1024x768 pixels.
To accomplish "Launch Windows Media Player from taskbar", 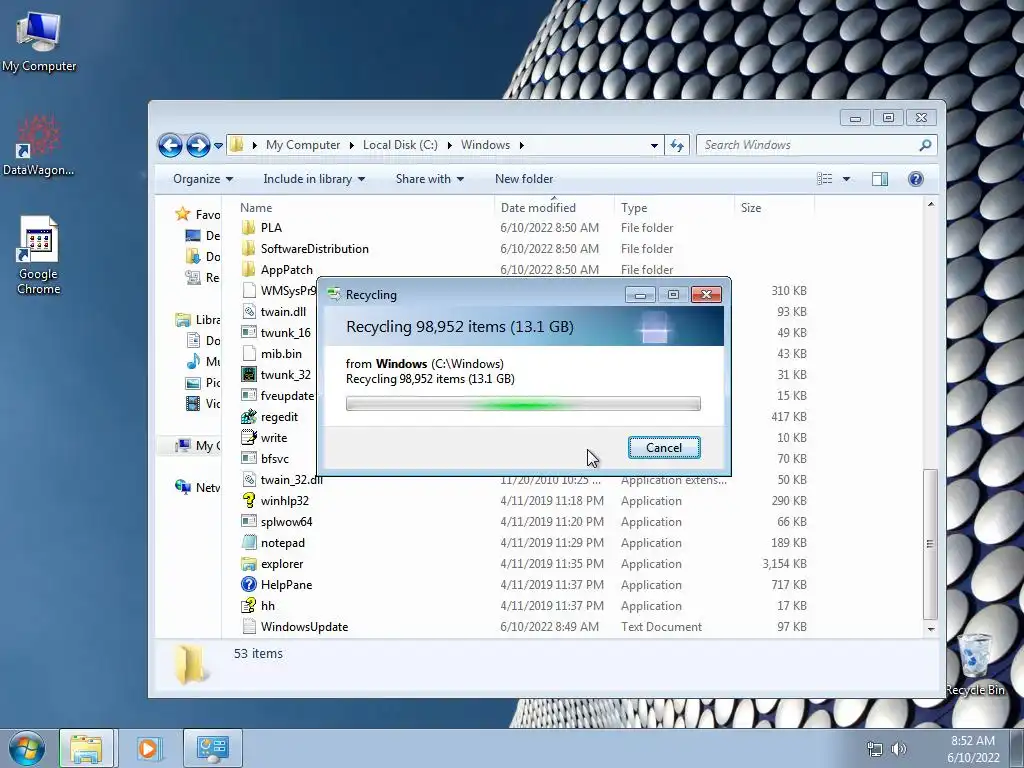I will (148, 748).
